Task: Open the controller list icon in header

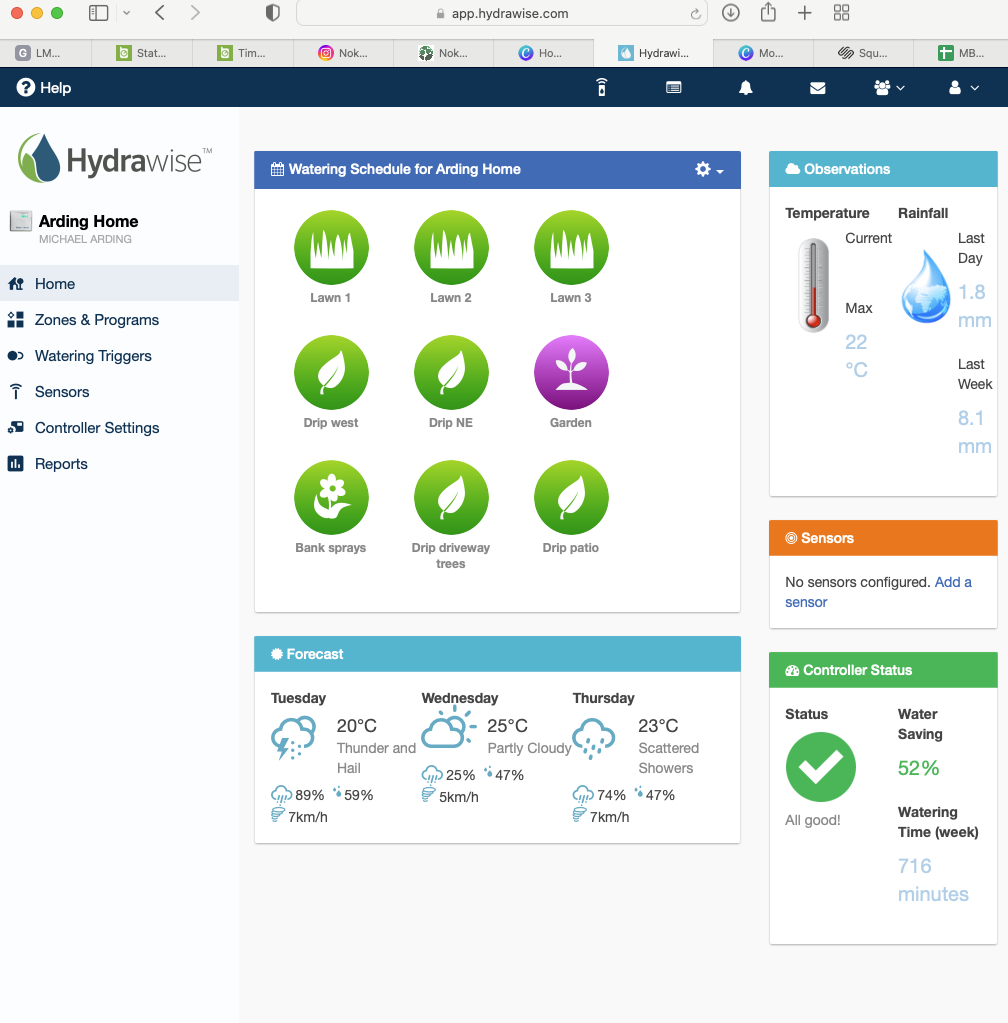Action: tap(674, 88)
